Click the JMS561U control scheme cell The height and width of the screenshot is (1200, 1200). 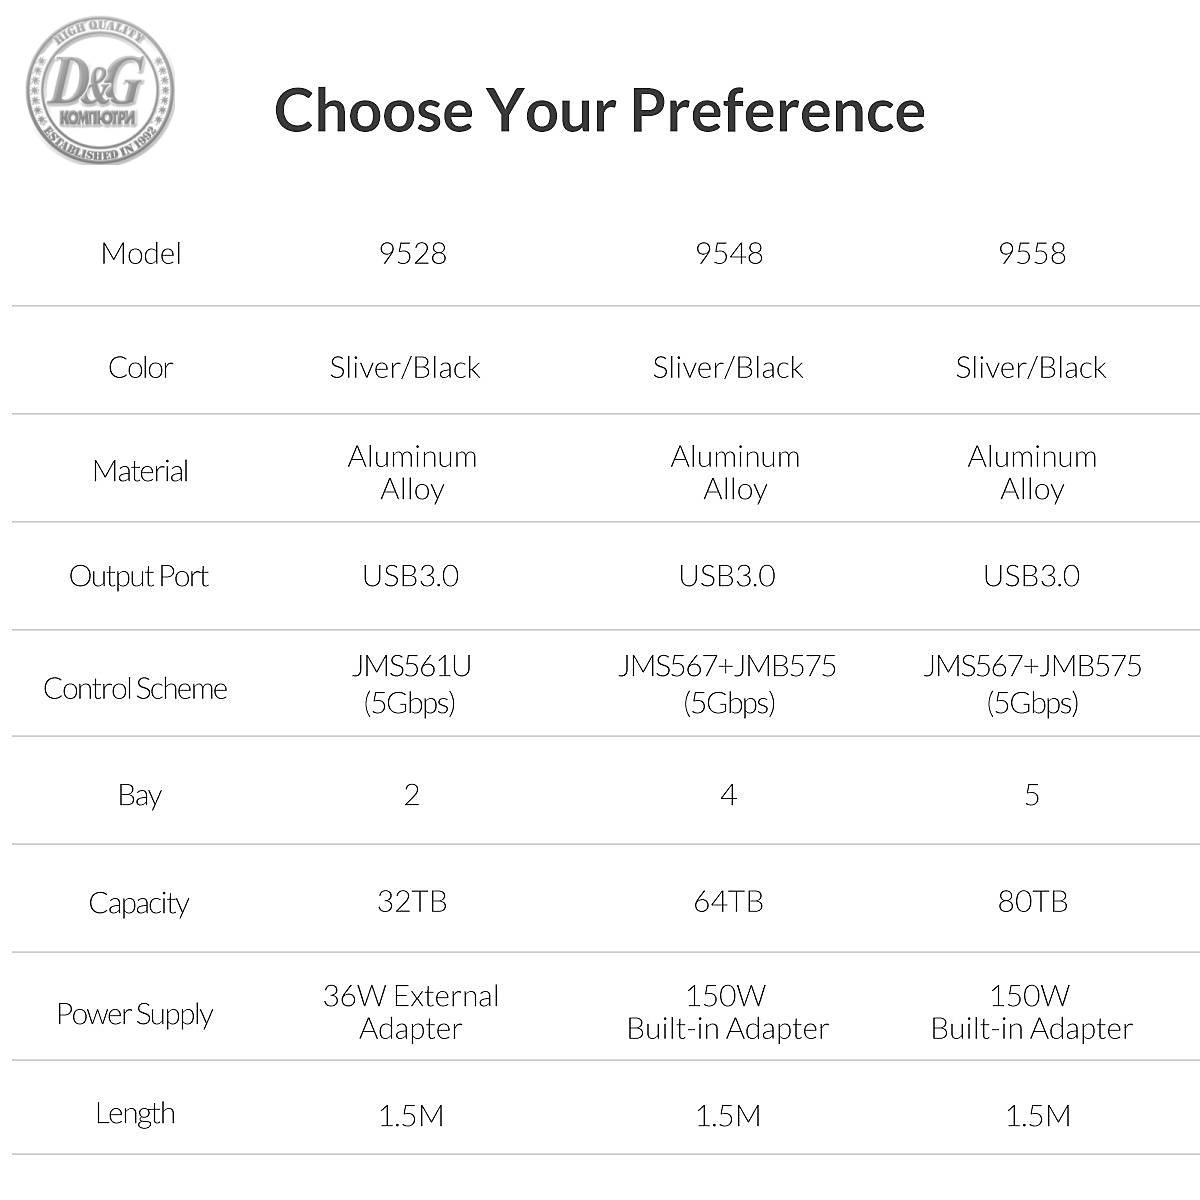pos(411,683)
